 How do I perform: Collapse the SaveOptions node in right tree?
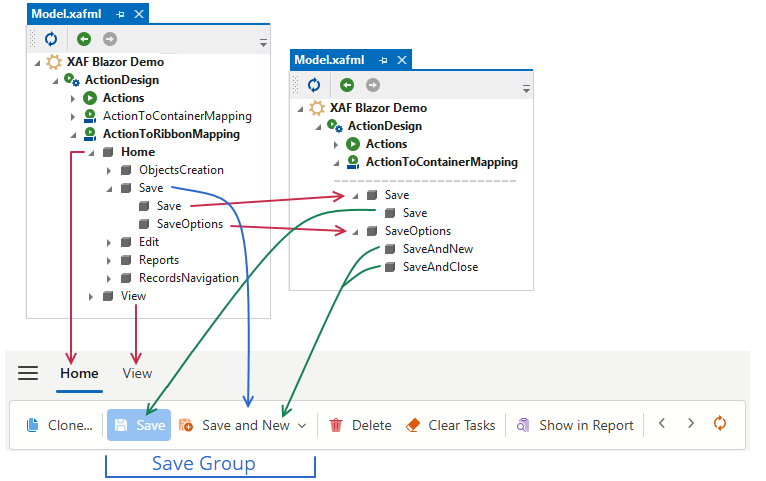point(355,231)
